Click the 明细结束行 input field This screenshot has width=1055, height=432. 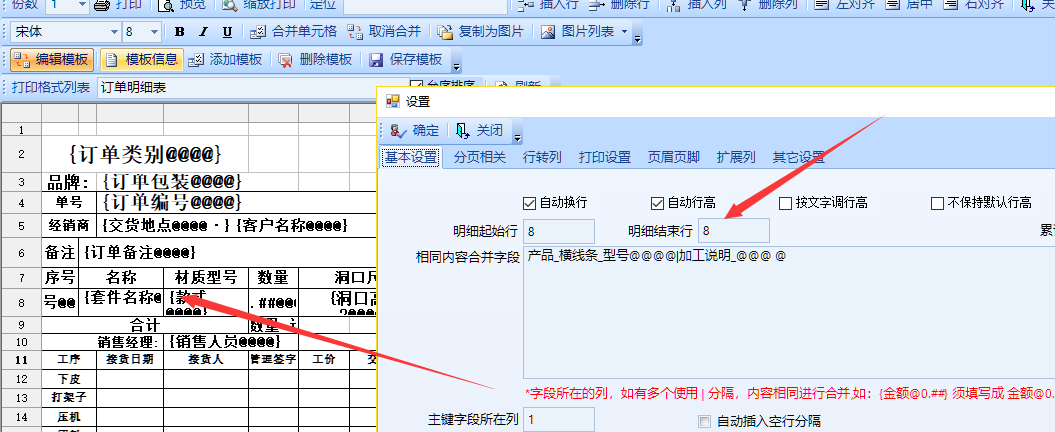click(x=733, y=231)
